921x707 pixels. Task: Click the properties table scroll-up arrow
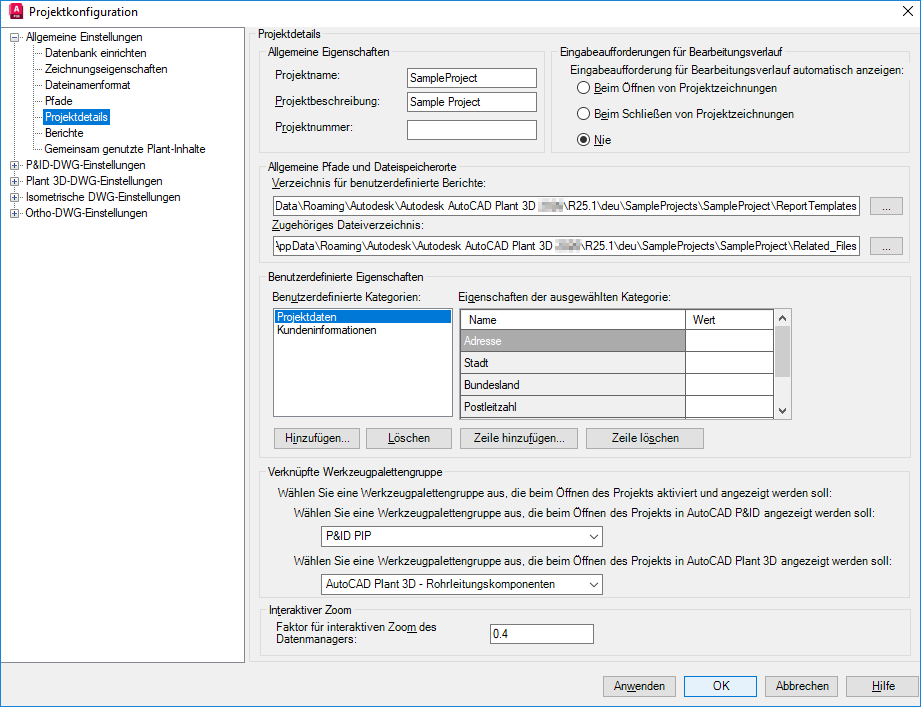pyautogui.click(x=782, y=318)
